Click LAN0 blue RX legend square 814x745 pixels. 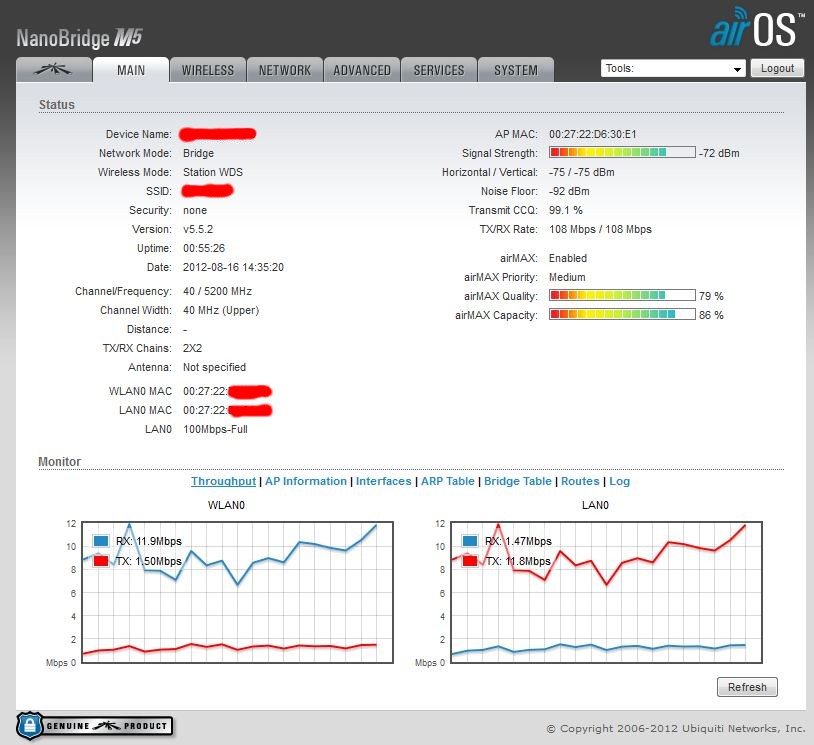470,540
